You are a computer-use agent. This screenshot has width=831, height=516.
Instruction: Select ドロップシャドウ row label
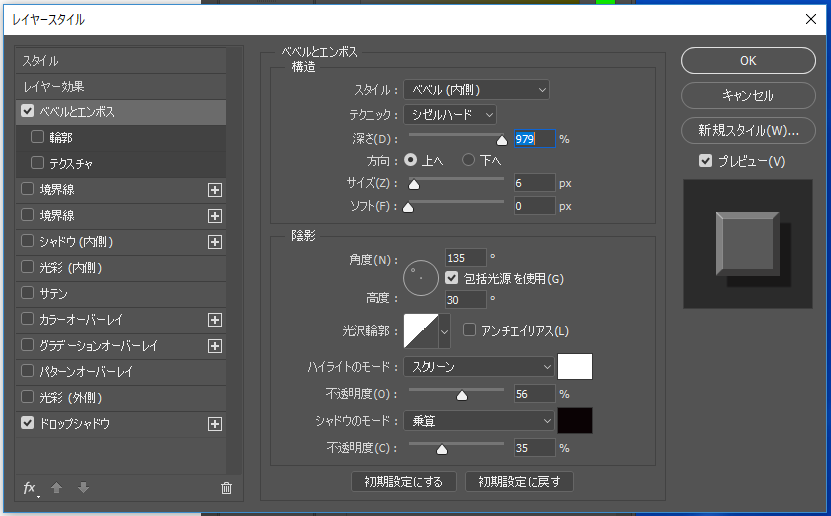click(x=74, y=423)
